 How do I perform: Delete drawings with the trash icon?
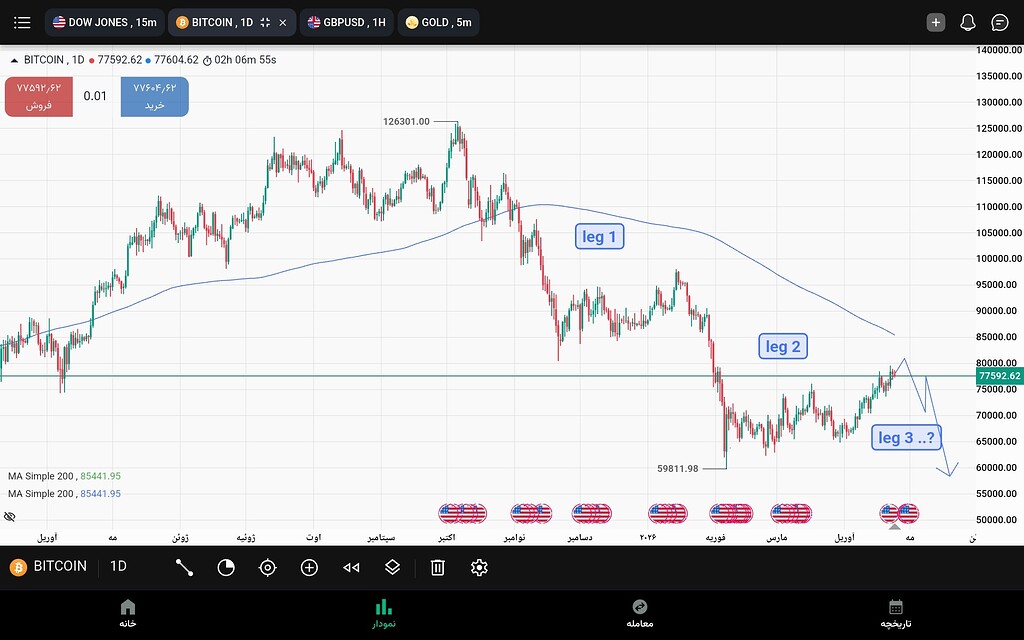coord(437,567)
